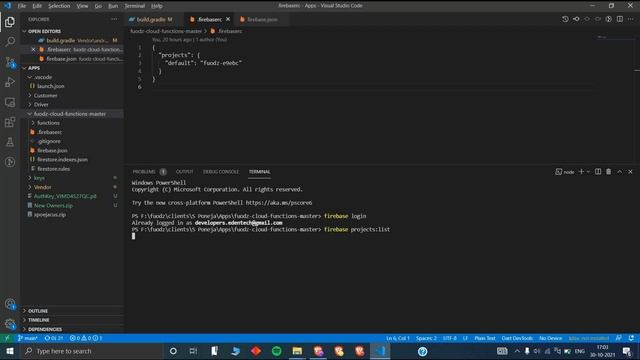640x360 pixels.
Task: Open the Manage gear menu
Action: click(x=10, y=324)
